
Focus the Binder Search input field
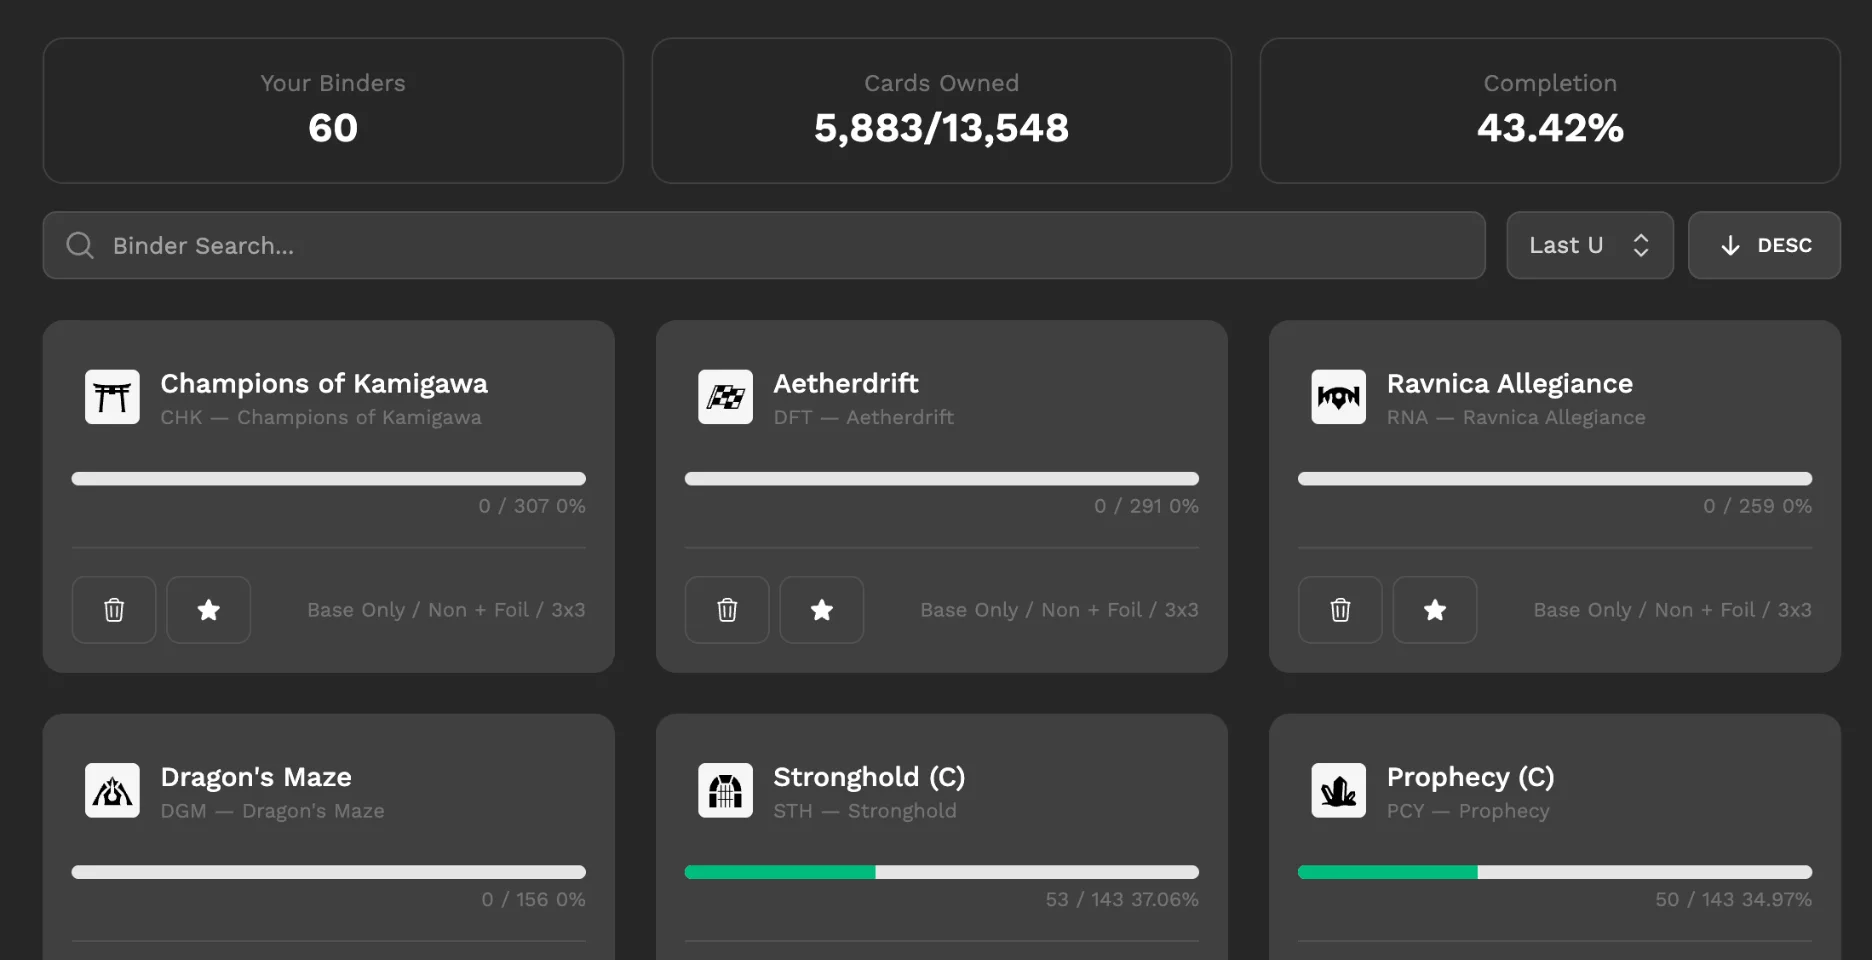[x=764, y=245]
